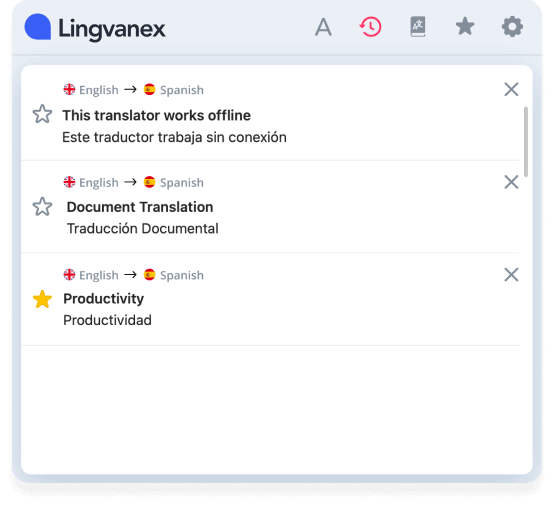The height and width of the screenshot is (506, 553).
Task: Click the 'Productivity' title
Action: click(104, 299)
